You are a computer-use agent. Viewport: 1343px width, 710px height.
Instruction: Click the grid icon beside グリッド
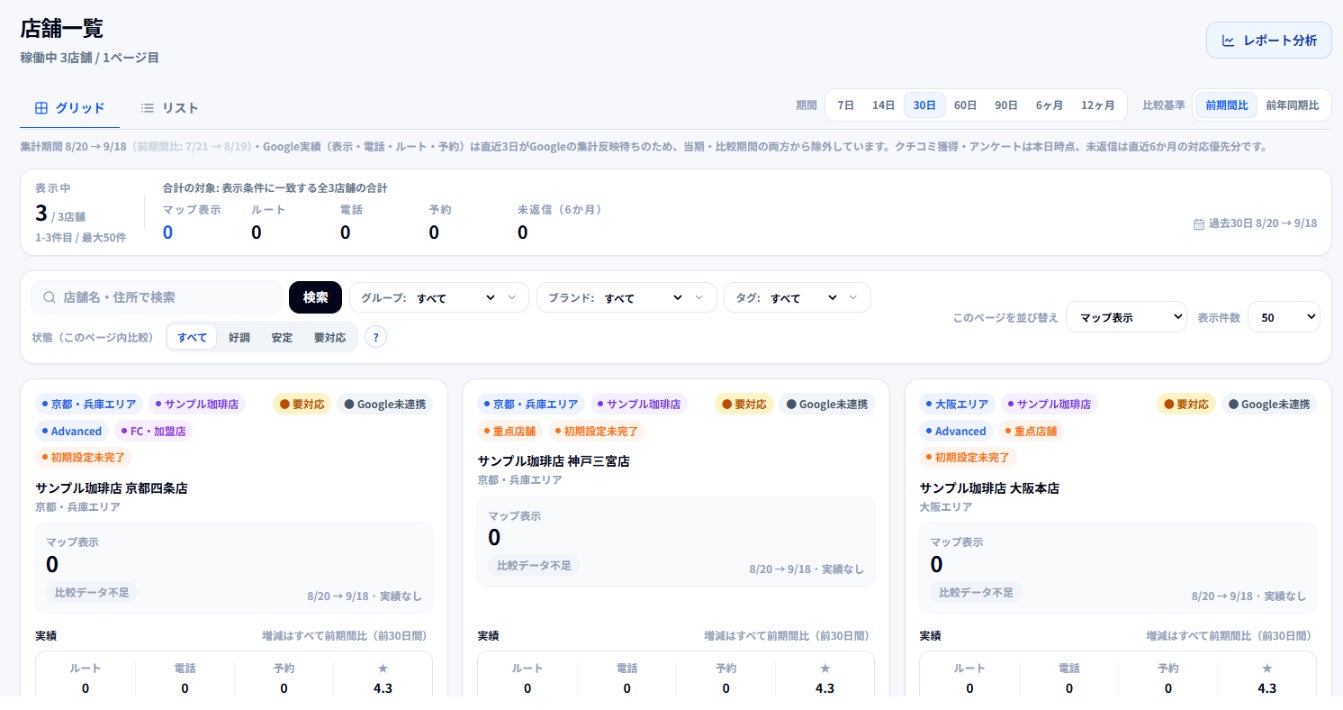pos(41,108)
